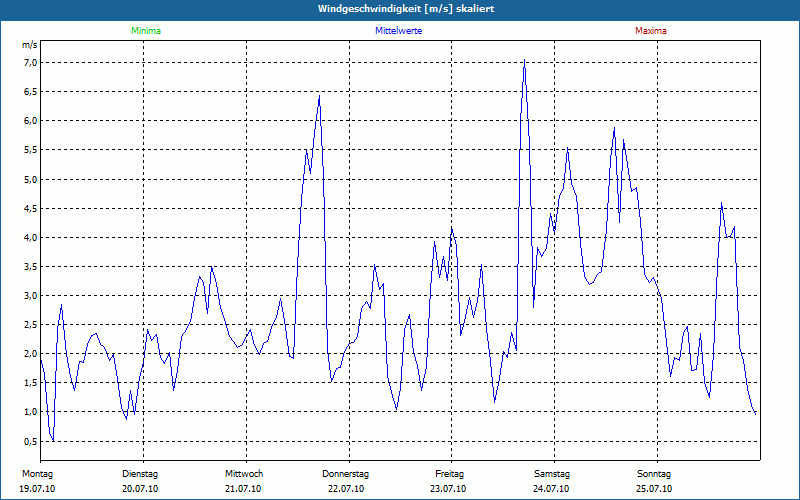
Task: Click the date 23.07.10
Action: click(x=448, y=489)
